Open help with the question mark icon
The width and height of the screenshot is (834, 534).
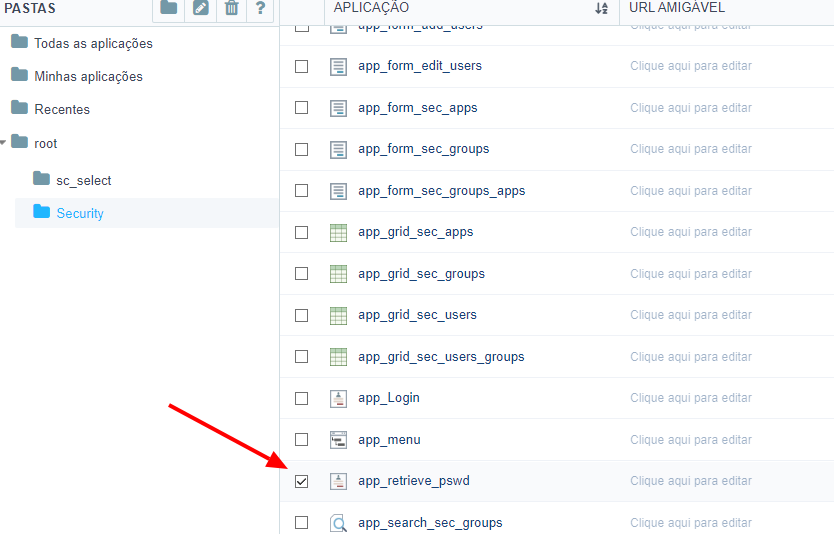click(x=260, y=9)
